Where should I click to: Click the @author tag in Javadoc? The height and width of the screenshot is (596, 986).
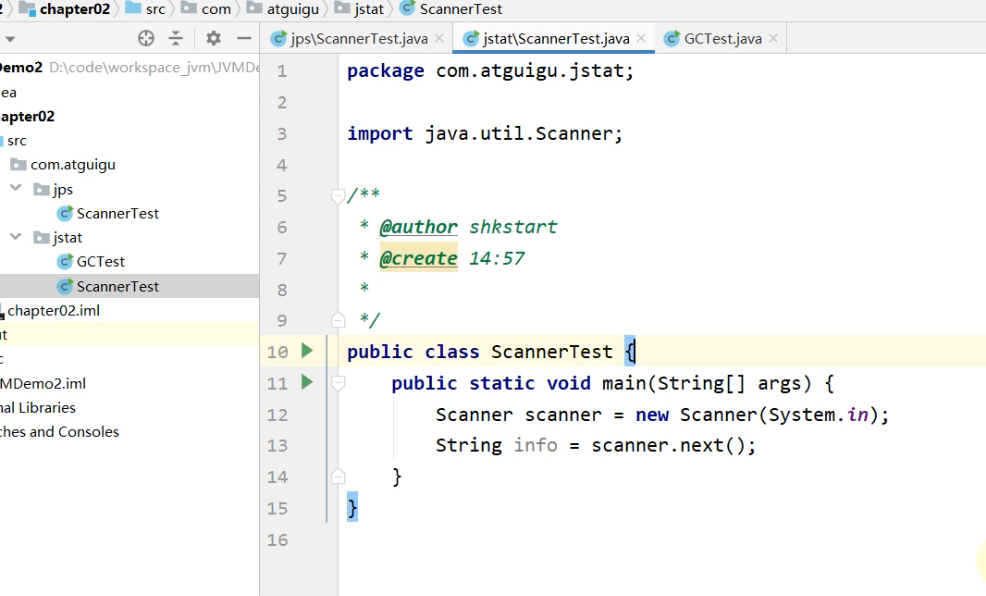click(x=419, y=227)
